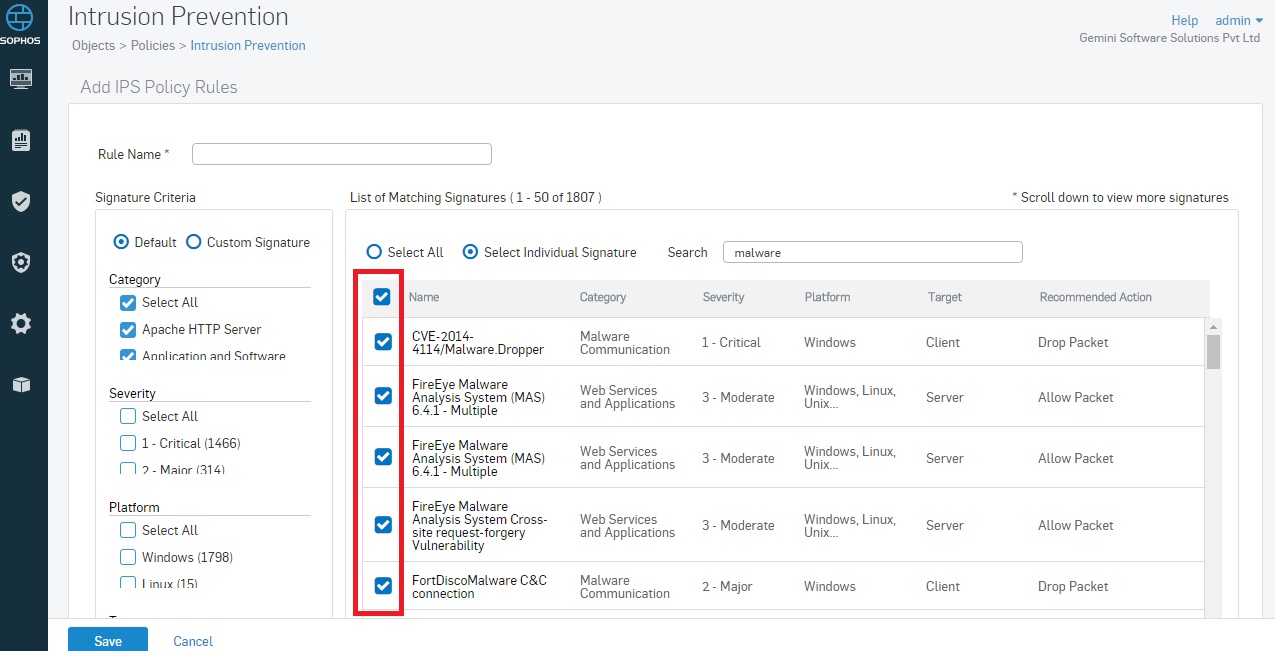Click FortDiscoMalware C&C connection name

click(x=479, y=587)
